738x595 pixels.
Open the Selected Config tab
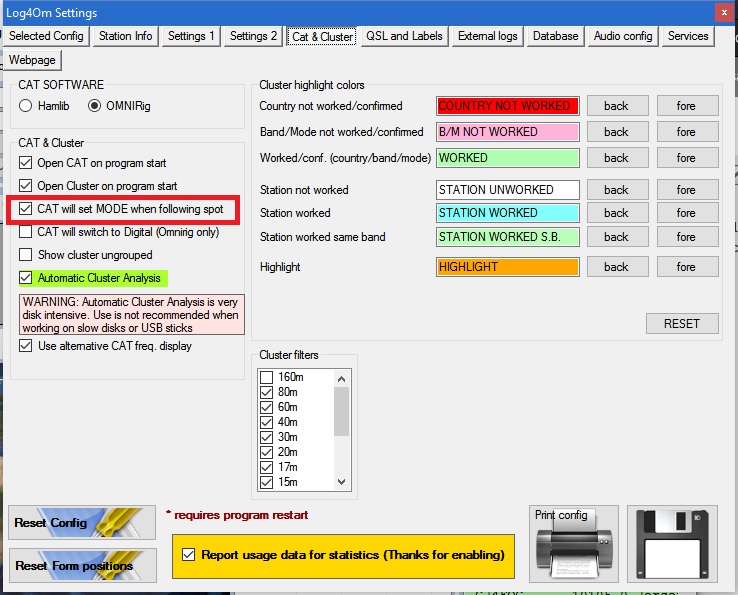(x=46, y=36)
